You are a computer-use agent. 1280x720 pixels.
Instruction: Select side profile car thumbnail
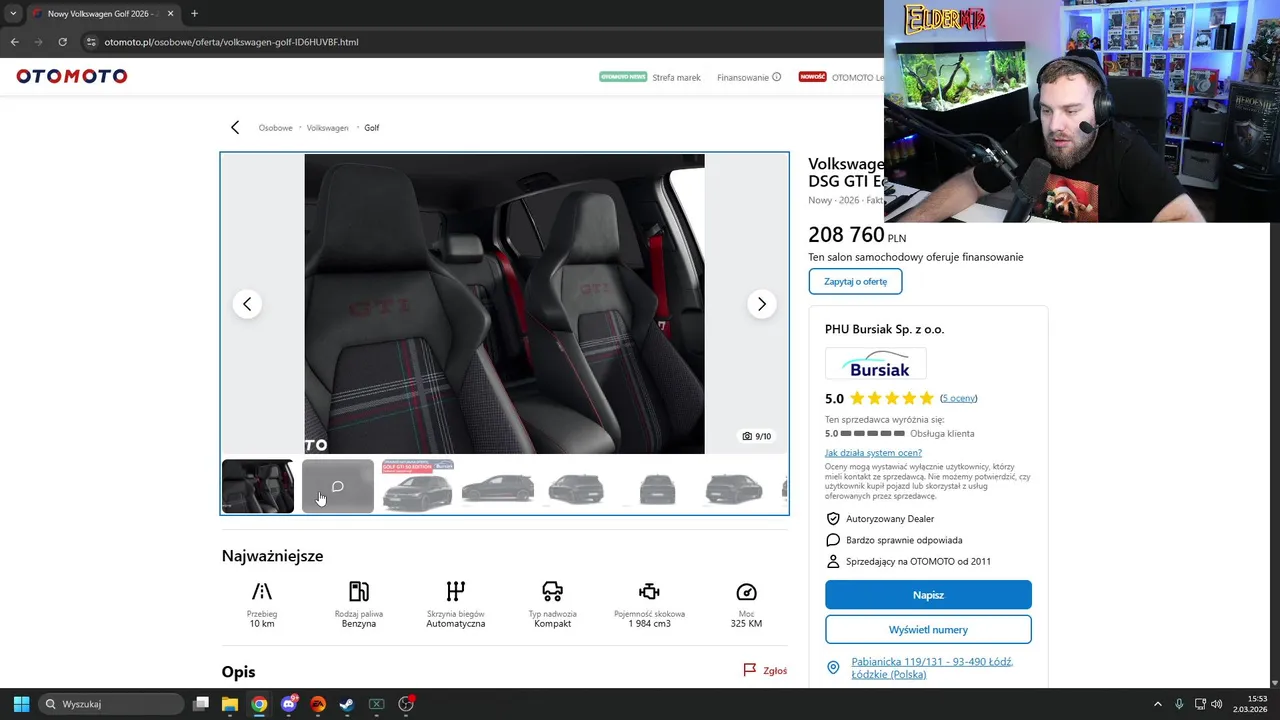click(x=497, y=486)
